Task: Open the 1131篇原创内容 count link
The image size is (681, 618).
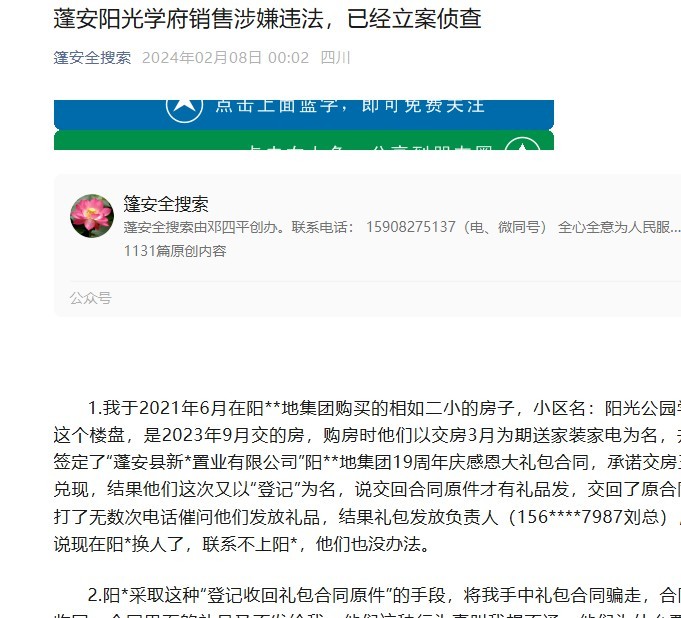Action: 175,251
